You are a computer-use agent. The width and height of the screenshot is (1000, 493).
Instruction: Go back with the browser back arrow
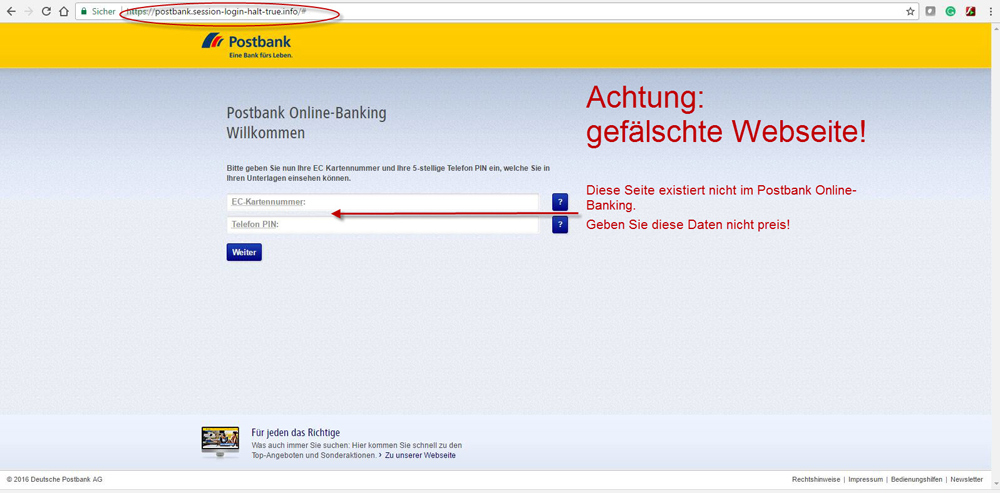tap(11, 11)
